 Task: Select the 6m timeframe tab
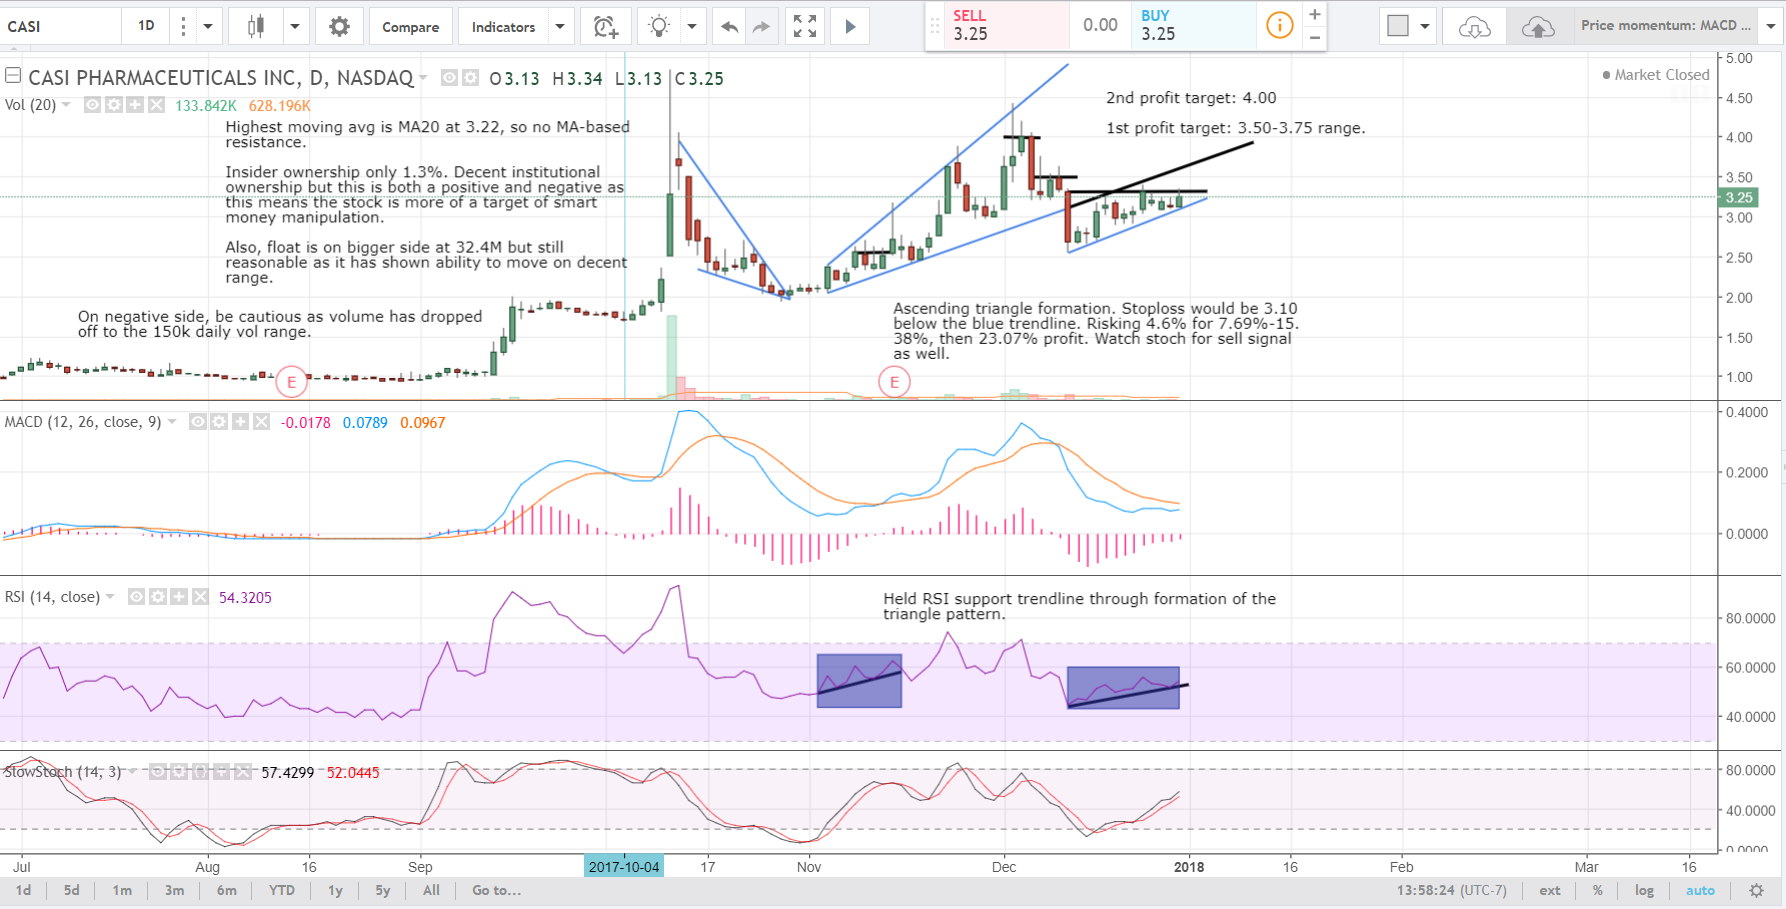226,890
